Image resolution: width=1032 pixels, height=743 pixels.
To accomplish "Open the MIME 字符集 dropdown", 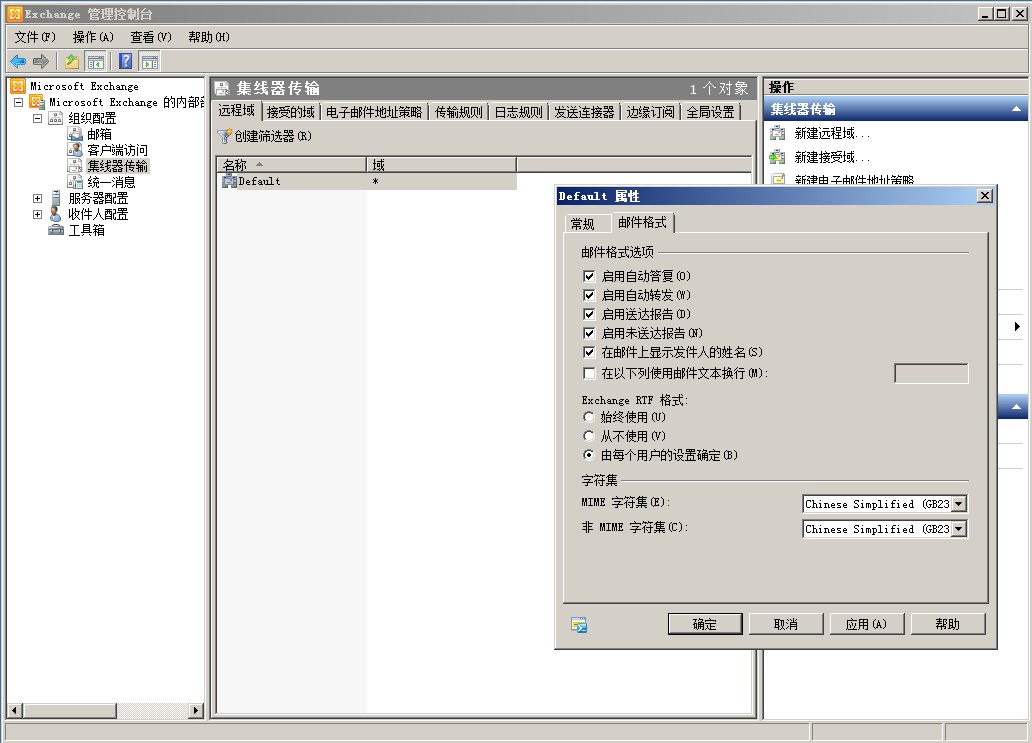I will 959,504.
